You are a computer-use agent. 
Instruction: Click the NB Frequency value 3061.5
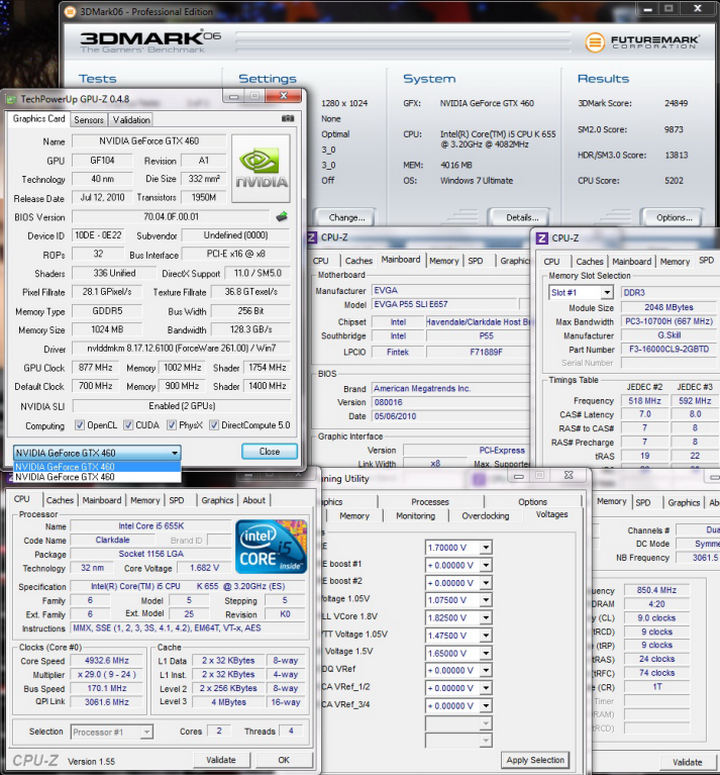point(698,558)
